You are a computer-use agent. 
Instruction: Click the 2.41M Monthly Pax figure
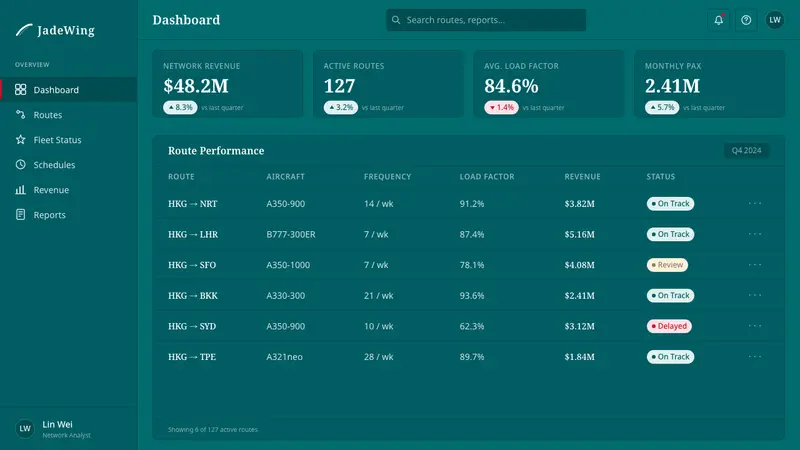(x=672, y=86)
